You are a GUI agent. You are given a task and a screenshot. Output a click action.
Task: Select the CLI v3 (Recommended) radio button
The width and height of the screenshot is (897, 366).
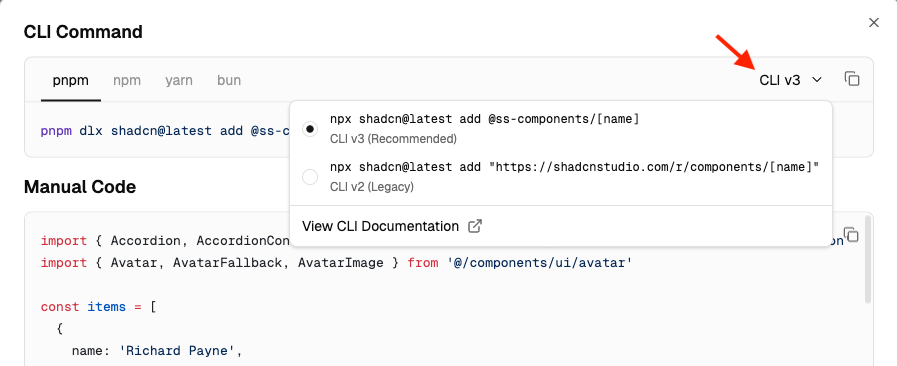[309, 129]
